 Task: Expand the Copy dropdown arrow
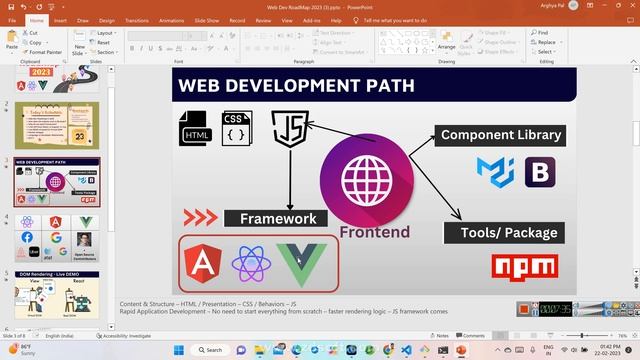[x=47, y=42]
